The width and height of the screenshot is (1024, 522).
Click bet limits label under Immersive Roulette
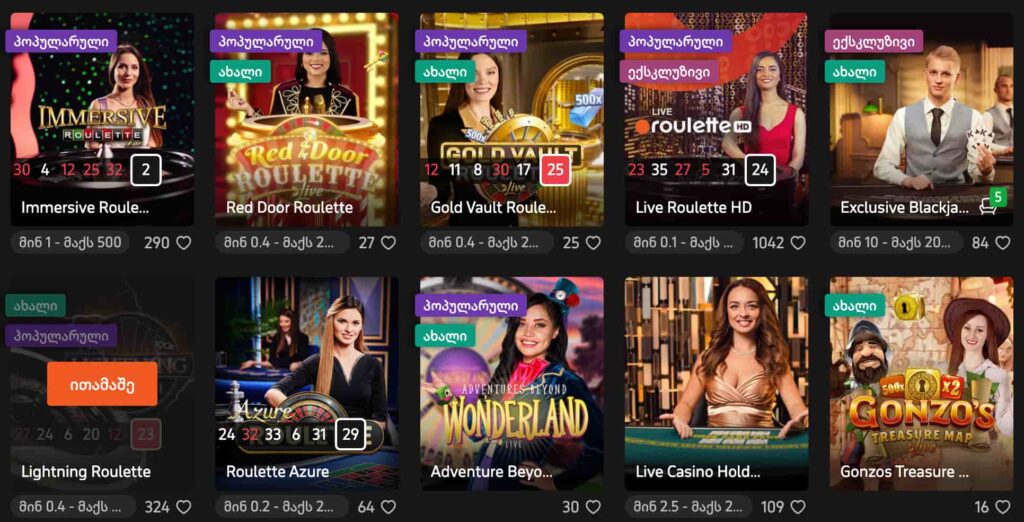70,243
